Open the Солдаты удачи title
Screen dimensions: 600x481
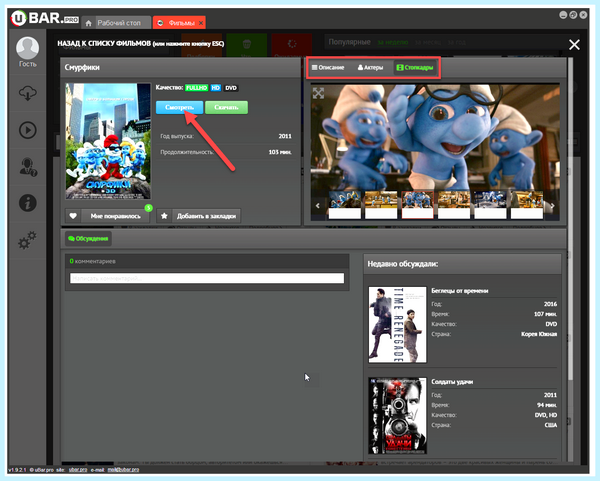[452, 382]
